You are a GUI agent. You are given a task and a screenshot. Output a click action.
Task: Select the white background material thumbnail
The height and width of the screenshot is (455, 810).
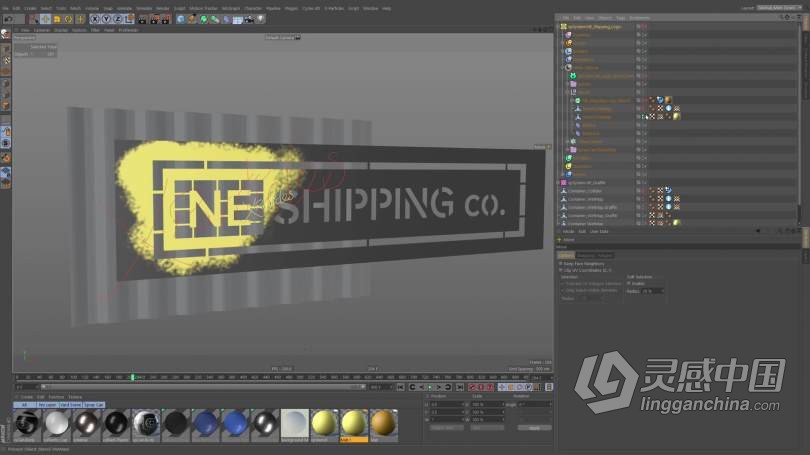coord(294,425)
